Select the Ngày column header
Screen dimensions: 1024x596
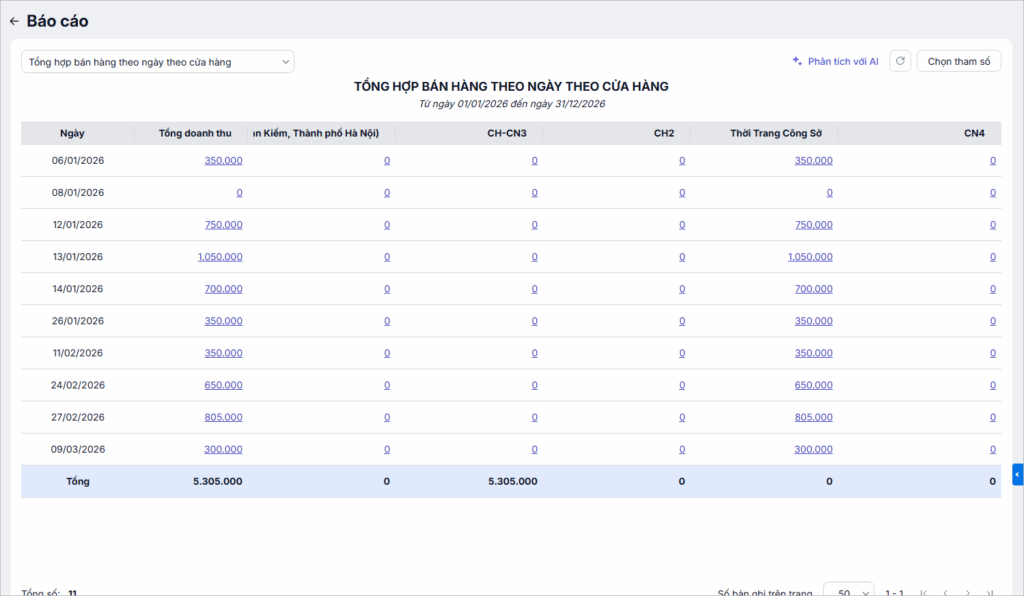pyautogui.click(x=72, y=133)
